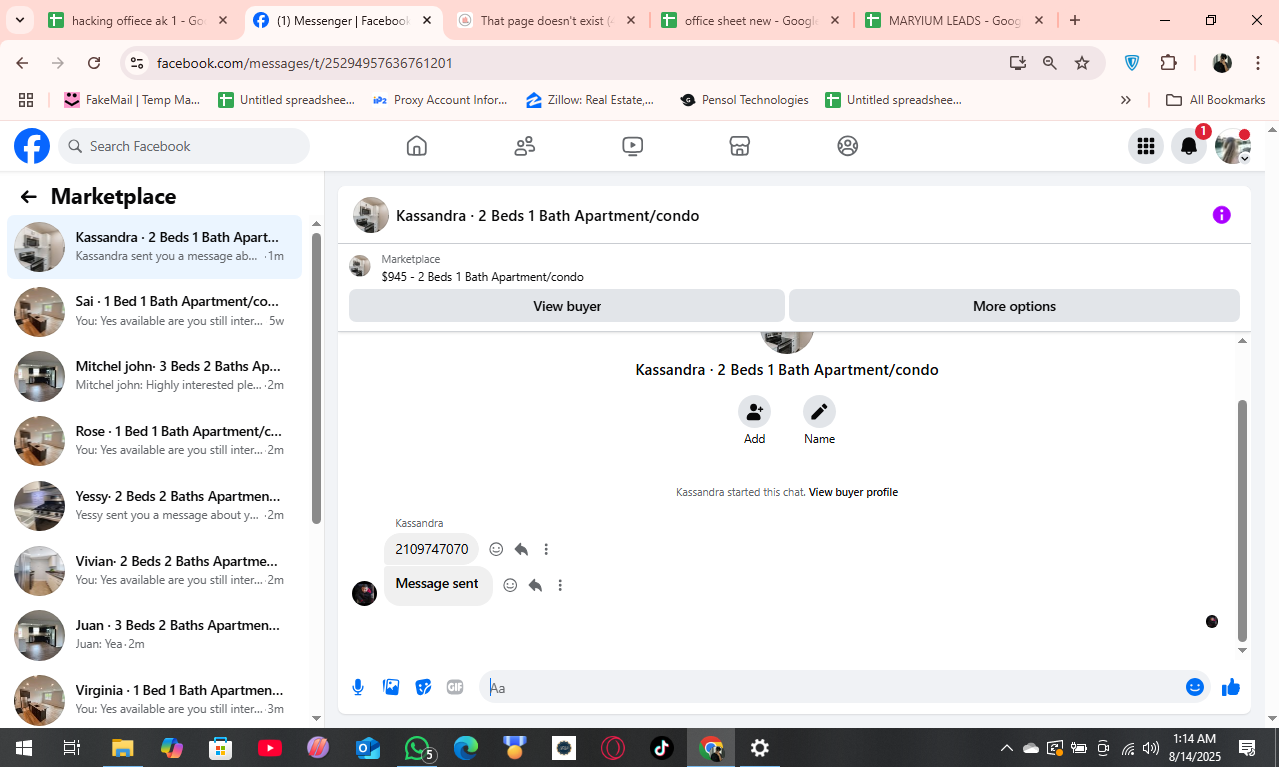Open the Kassandra conversation
This screenshot has height=767, width=1279.
154,247
